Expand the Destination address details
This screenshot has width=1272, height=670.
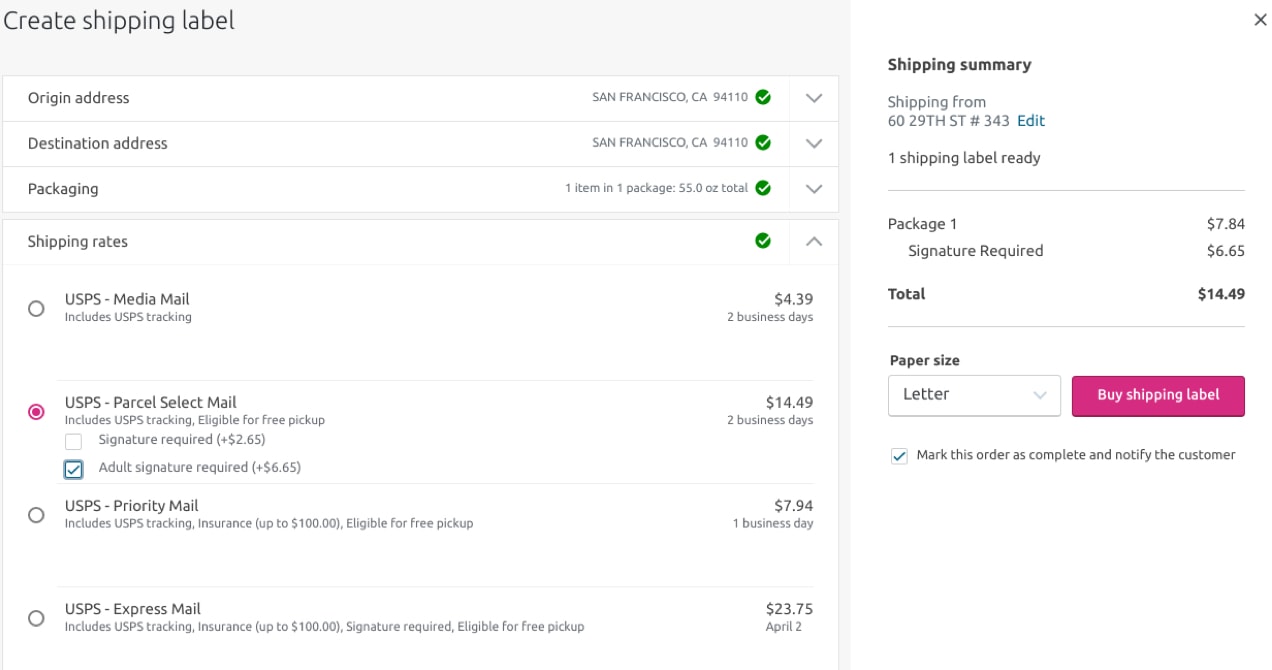pos(813,142)
